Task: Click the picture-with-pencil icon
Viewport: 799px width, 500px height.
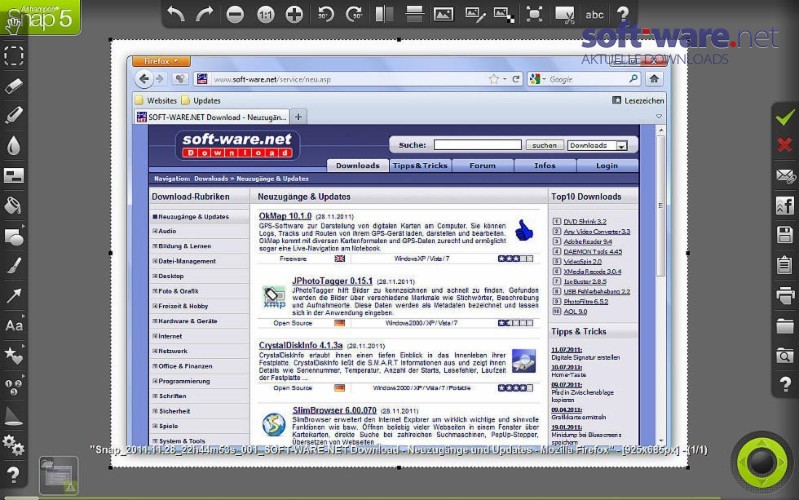Action: tap(474, 14)
